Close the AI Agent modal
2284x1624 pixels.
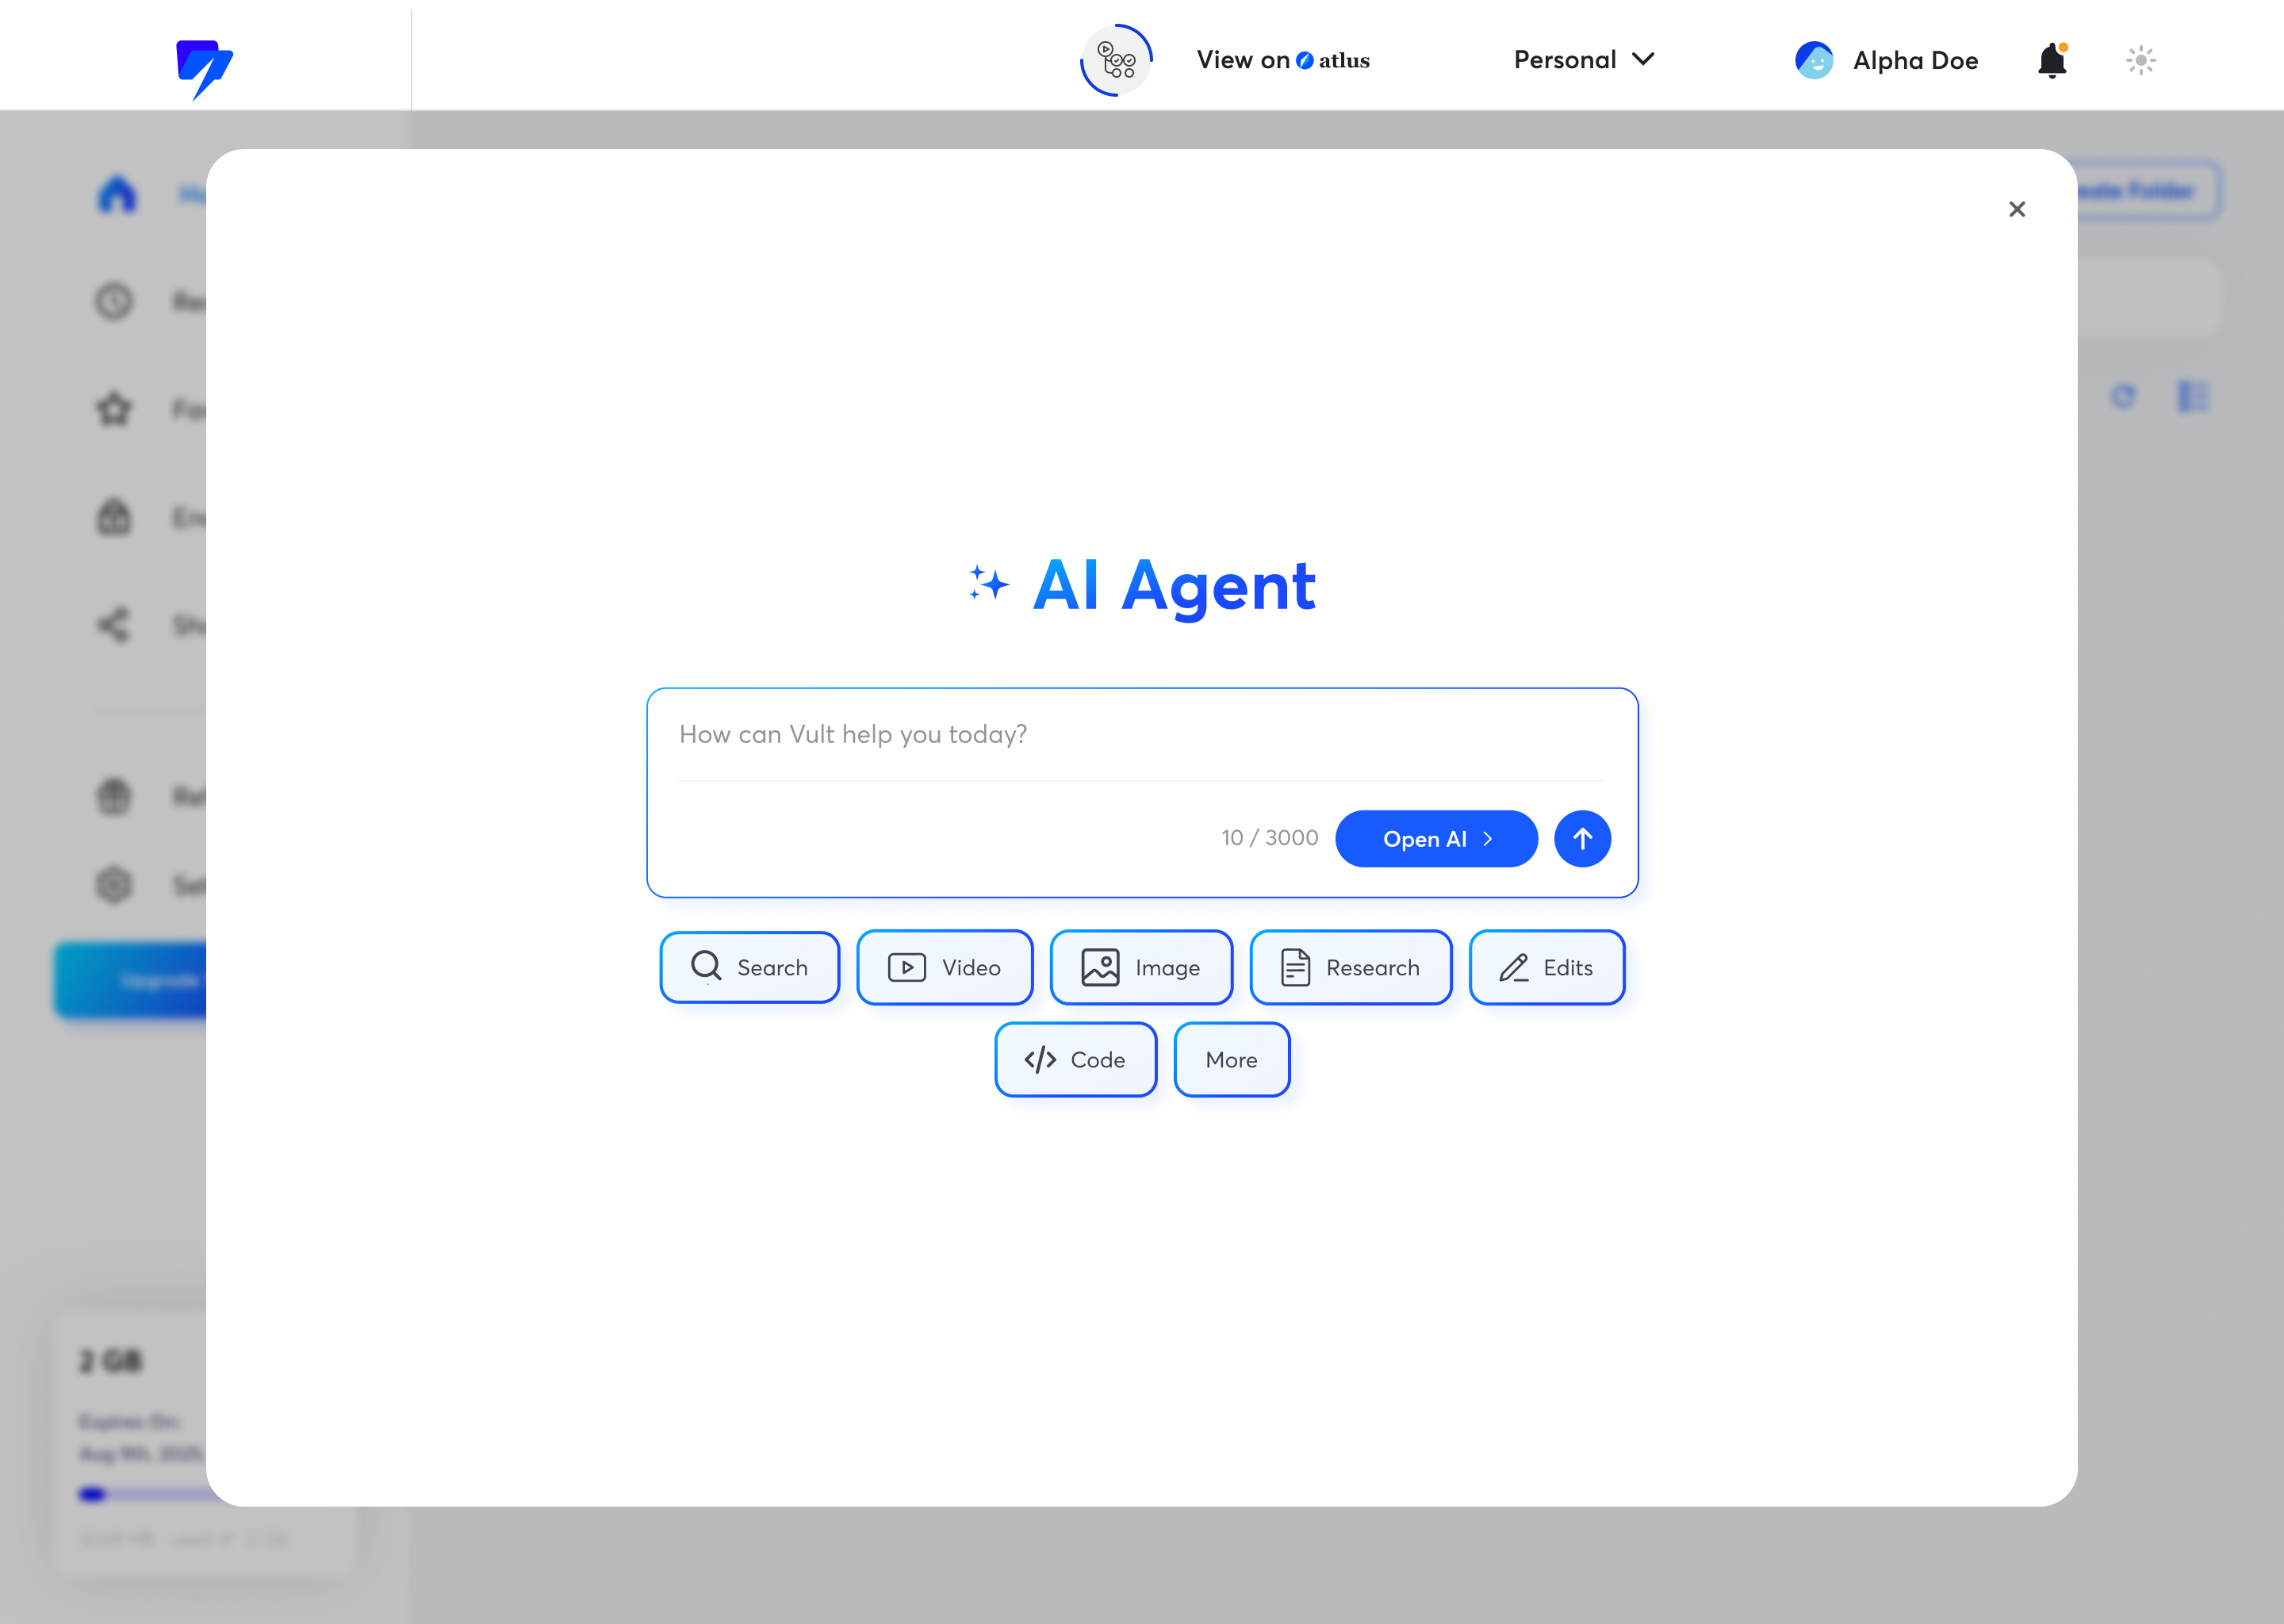[x=2017, y=209]
